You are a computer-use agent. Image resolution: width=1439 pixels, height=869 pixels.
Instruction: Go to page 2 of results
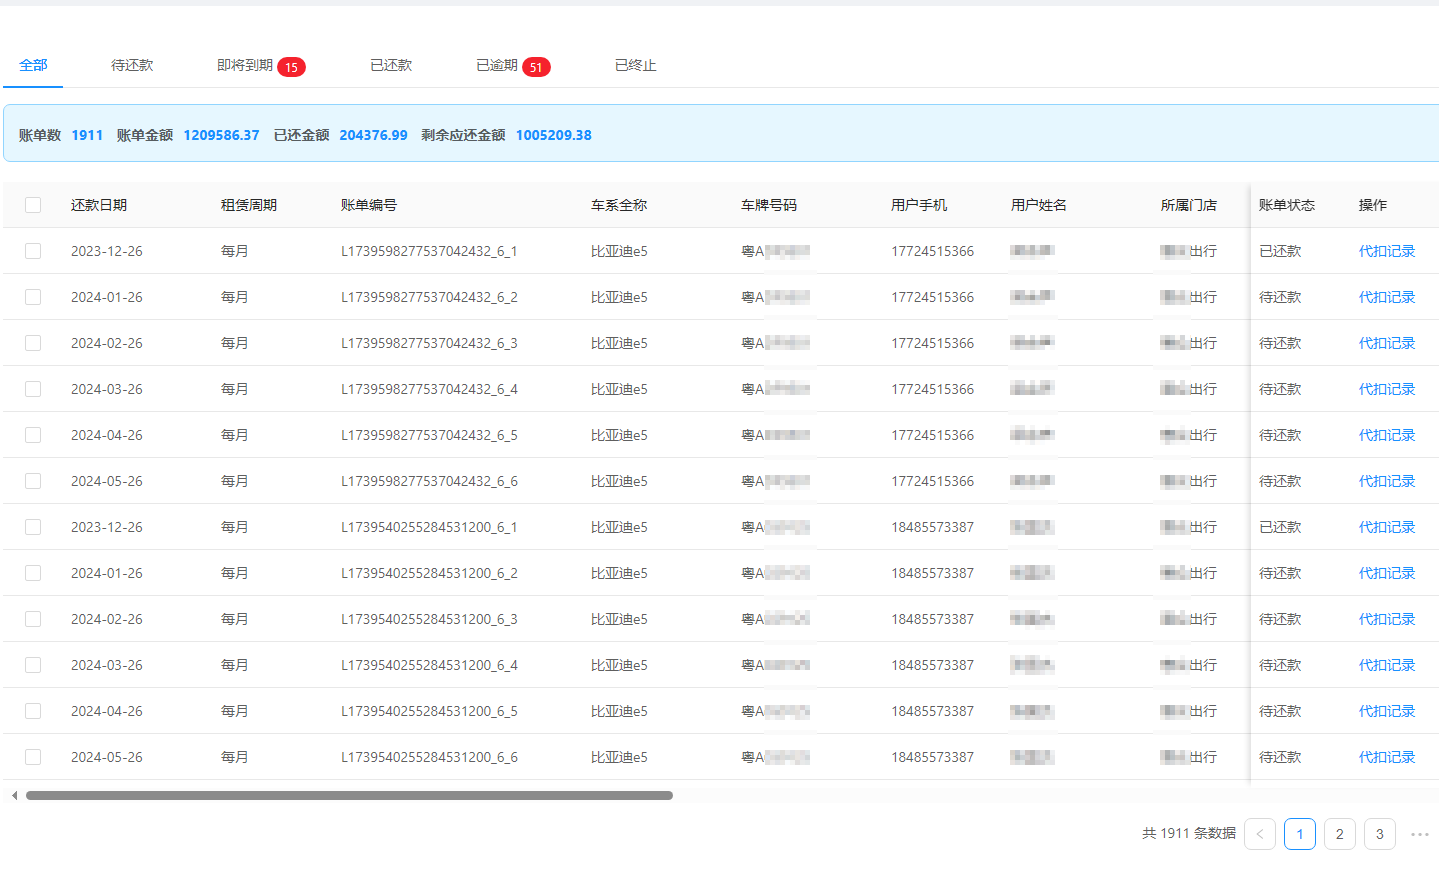tap(1339, 834)
